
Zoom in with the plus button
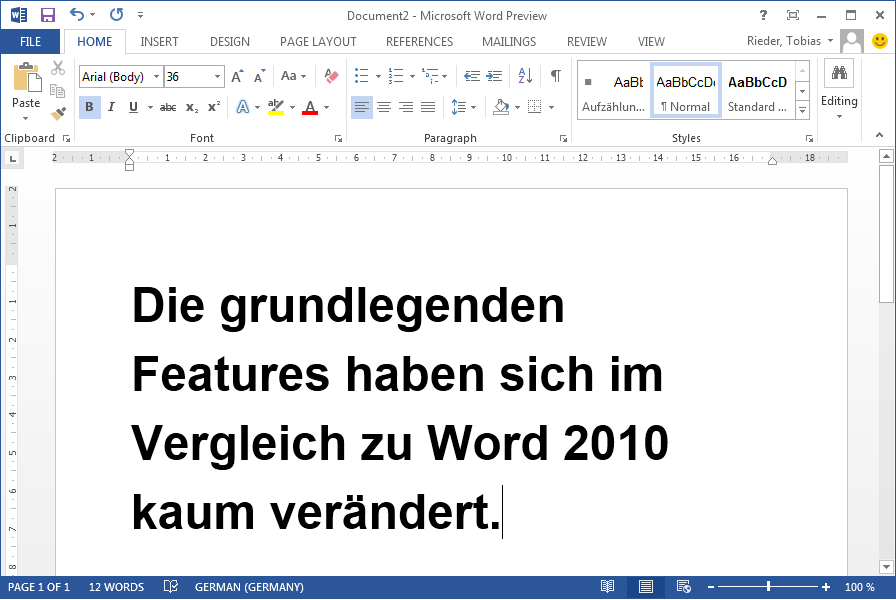[x=826, y=587]
